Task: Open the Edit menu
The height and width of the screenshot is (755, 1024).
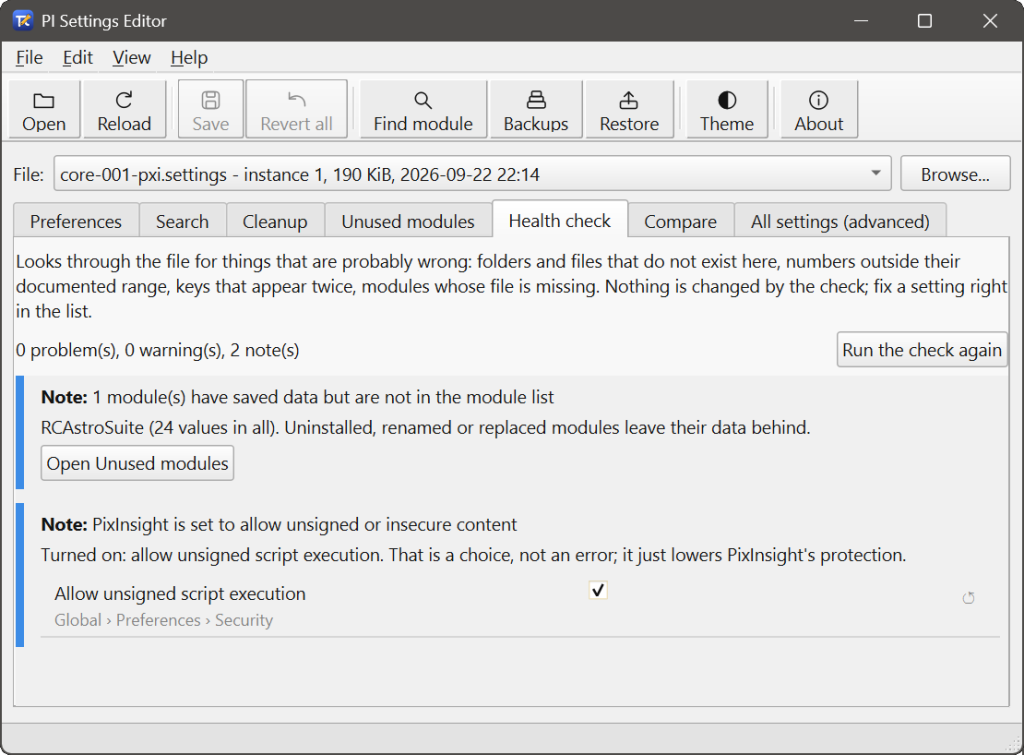Action: (x=78, y=57)
